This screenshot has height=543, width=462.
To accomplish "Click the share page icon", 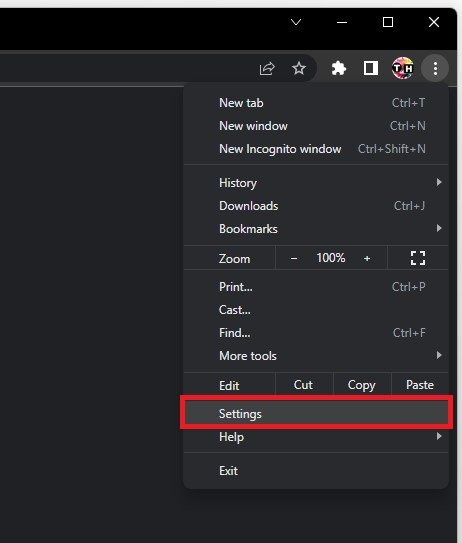I will pos(267,68).
